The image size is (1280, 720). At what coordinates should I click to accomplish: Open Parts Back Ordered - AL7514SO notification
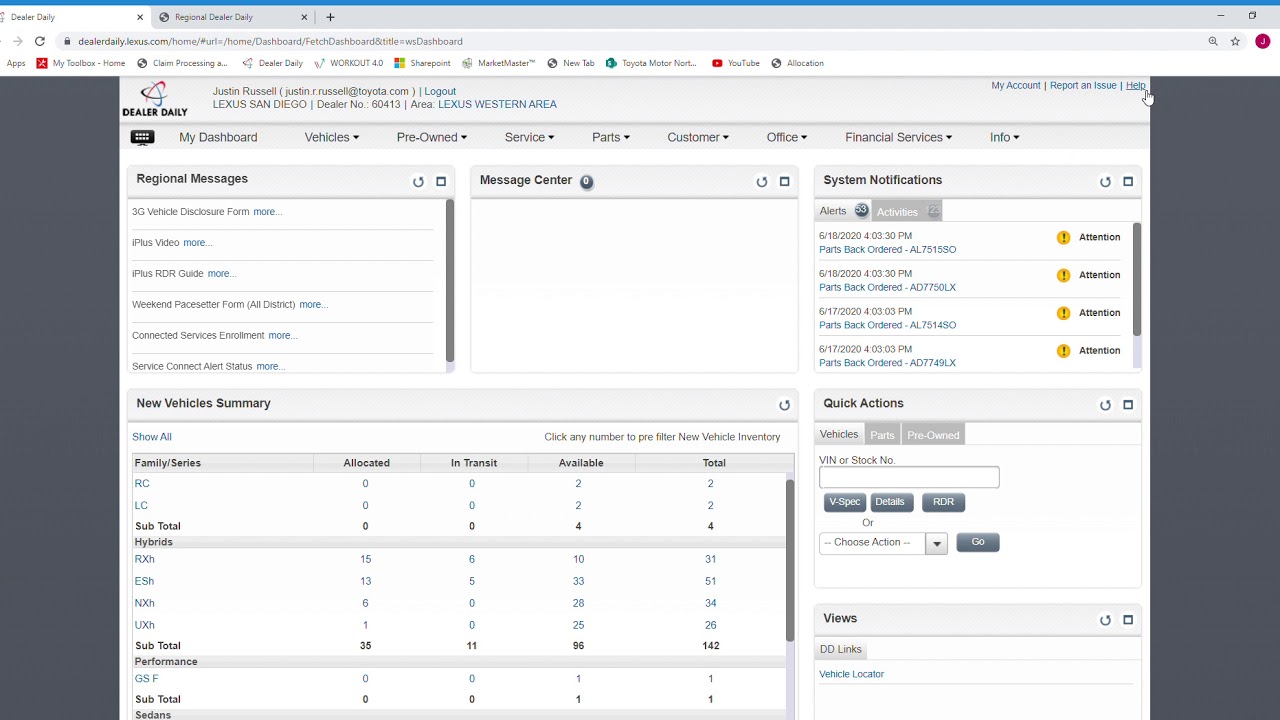pyautogui.click(x=887, y=325)
